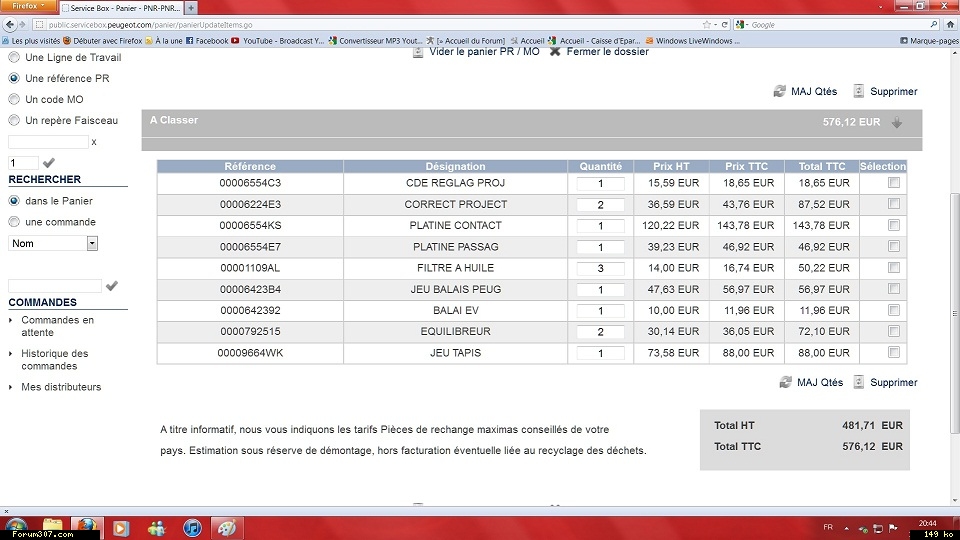
Task: Click the Vider le panier trash icon
Action: (418, 52)
